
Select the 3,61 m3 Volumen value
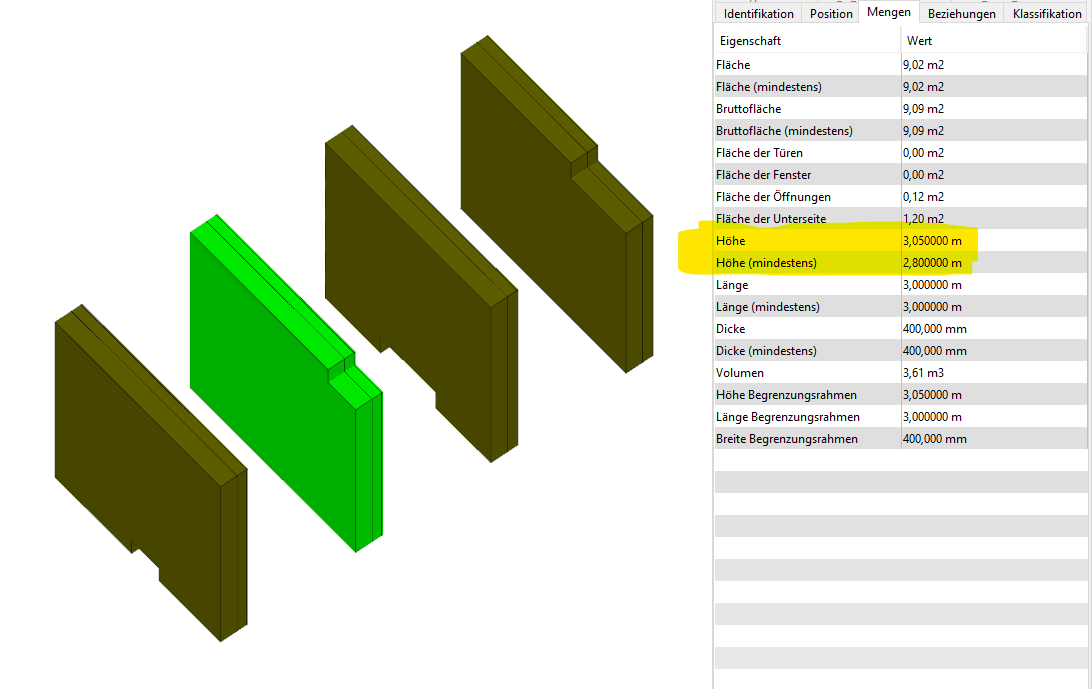pyautogui.click(x=923, y=373)
